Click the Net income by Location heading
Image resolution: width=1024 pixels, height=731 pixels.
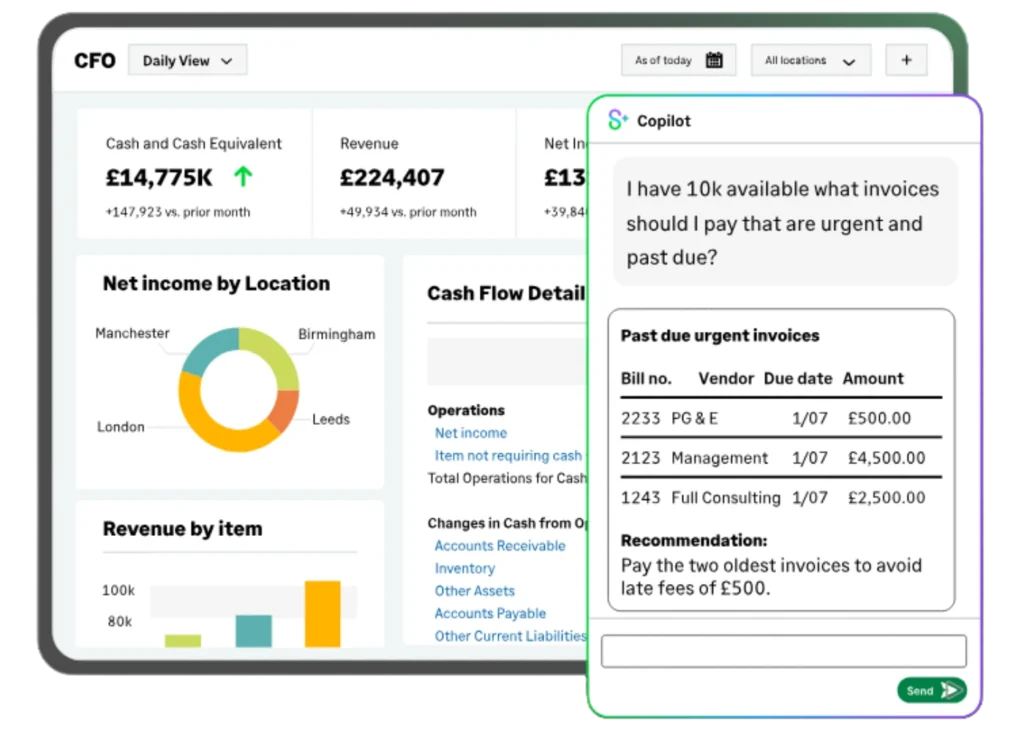click(x=216, y=284)
